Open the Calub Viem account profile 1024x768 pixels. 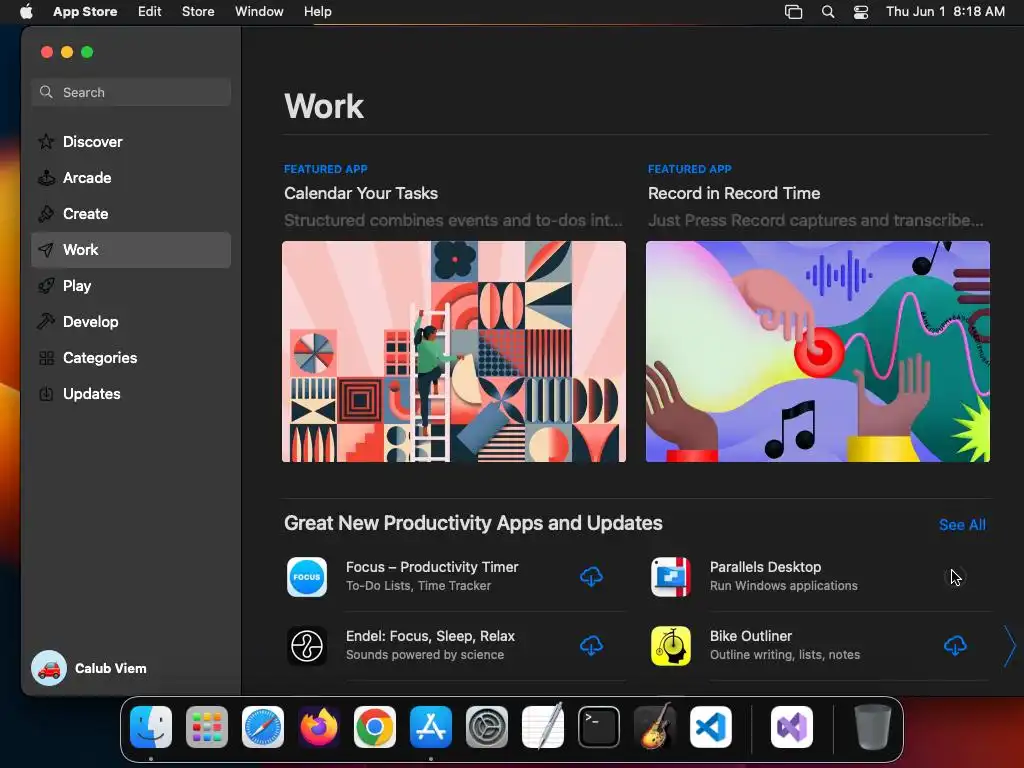[x=89, y=668]
